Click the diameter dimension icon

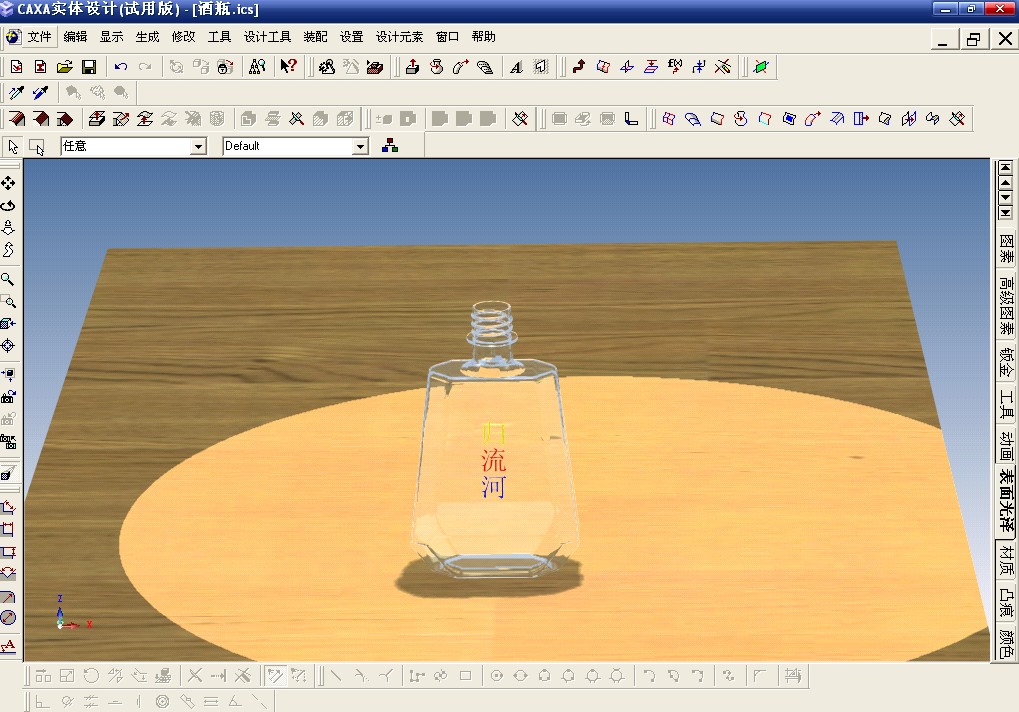coord(8,618)
